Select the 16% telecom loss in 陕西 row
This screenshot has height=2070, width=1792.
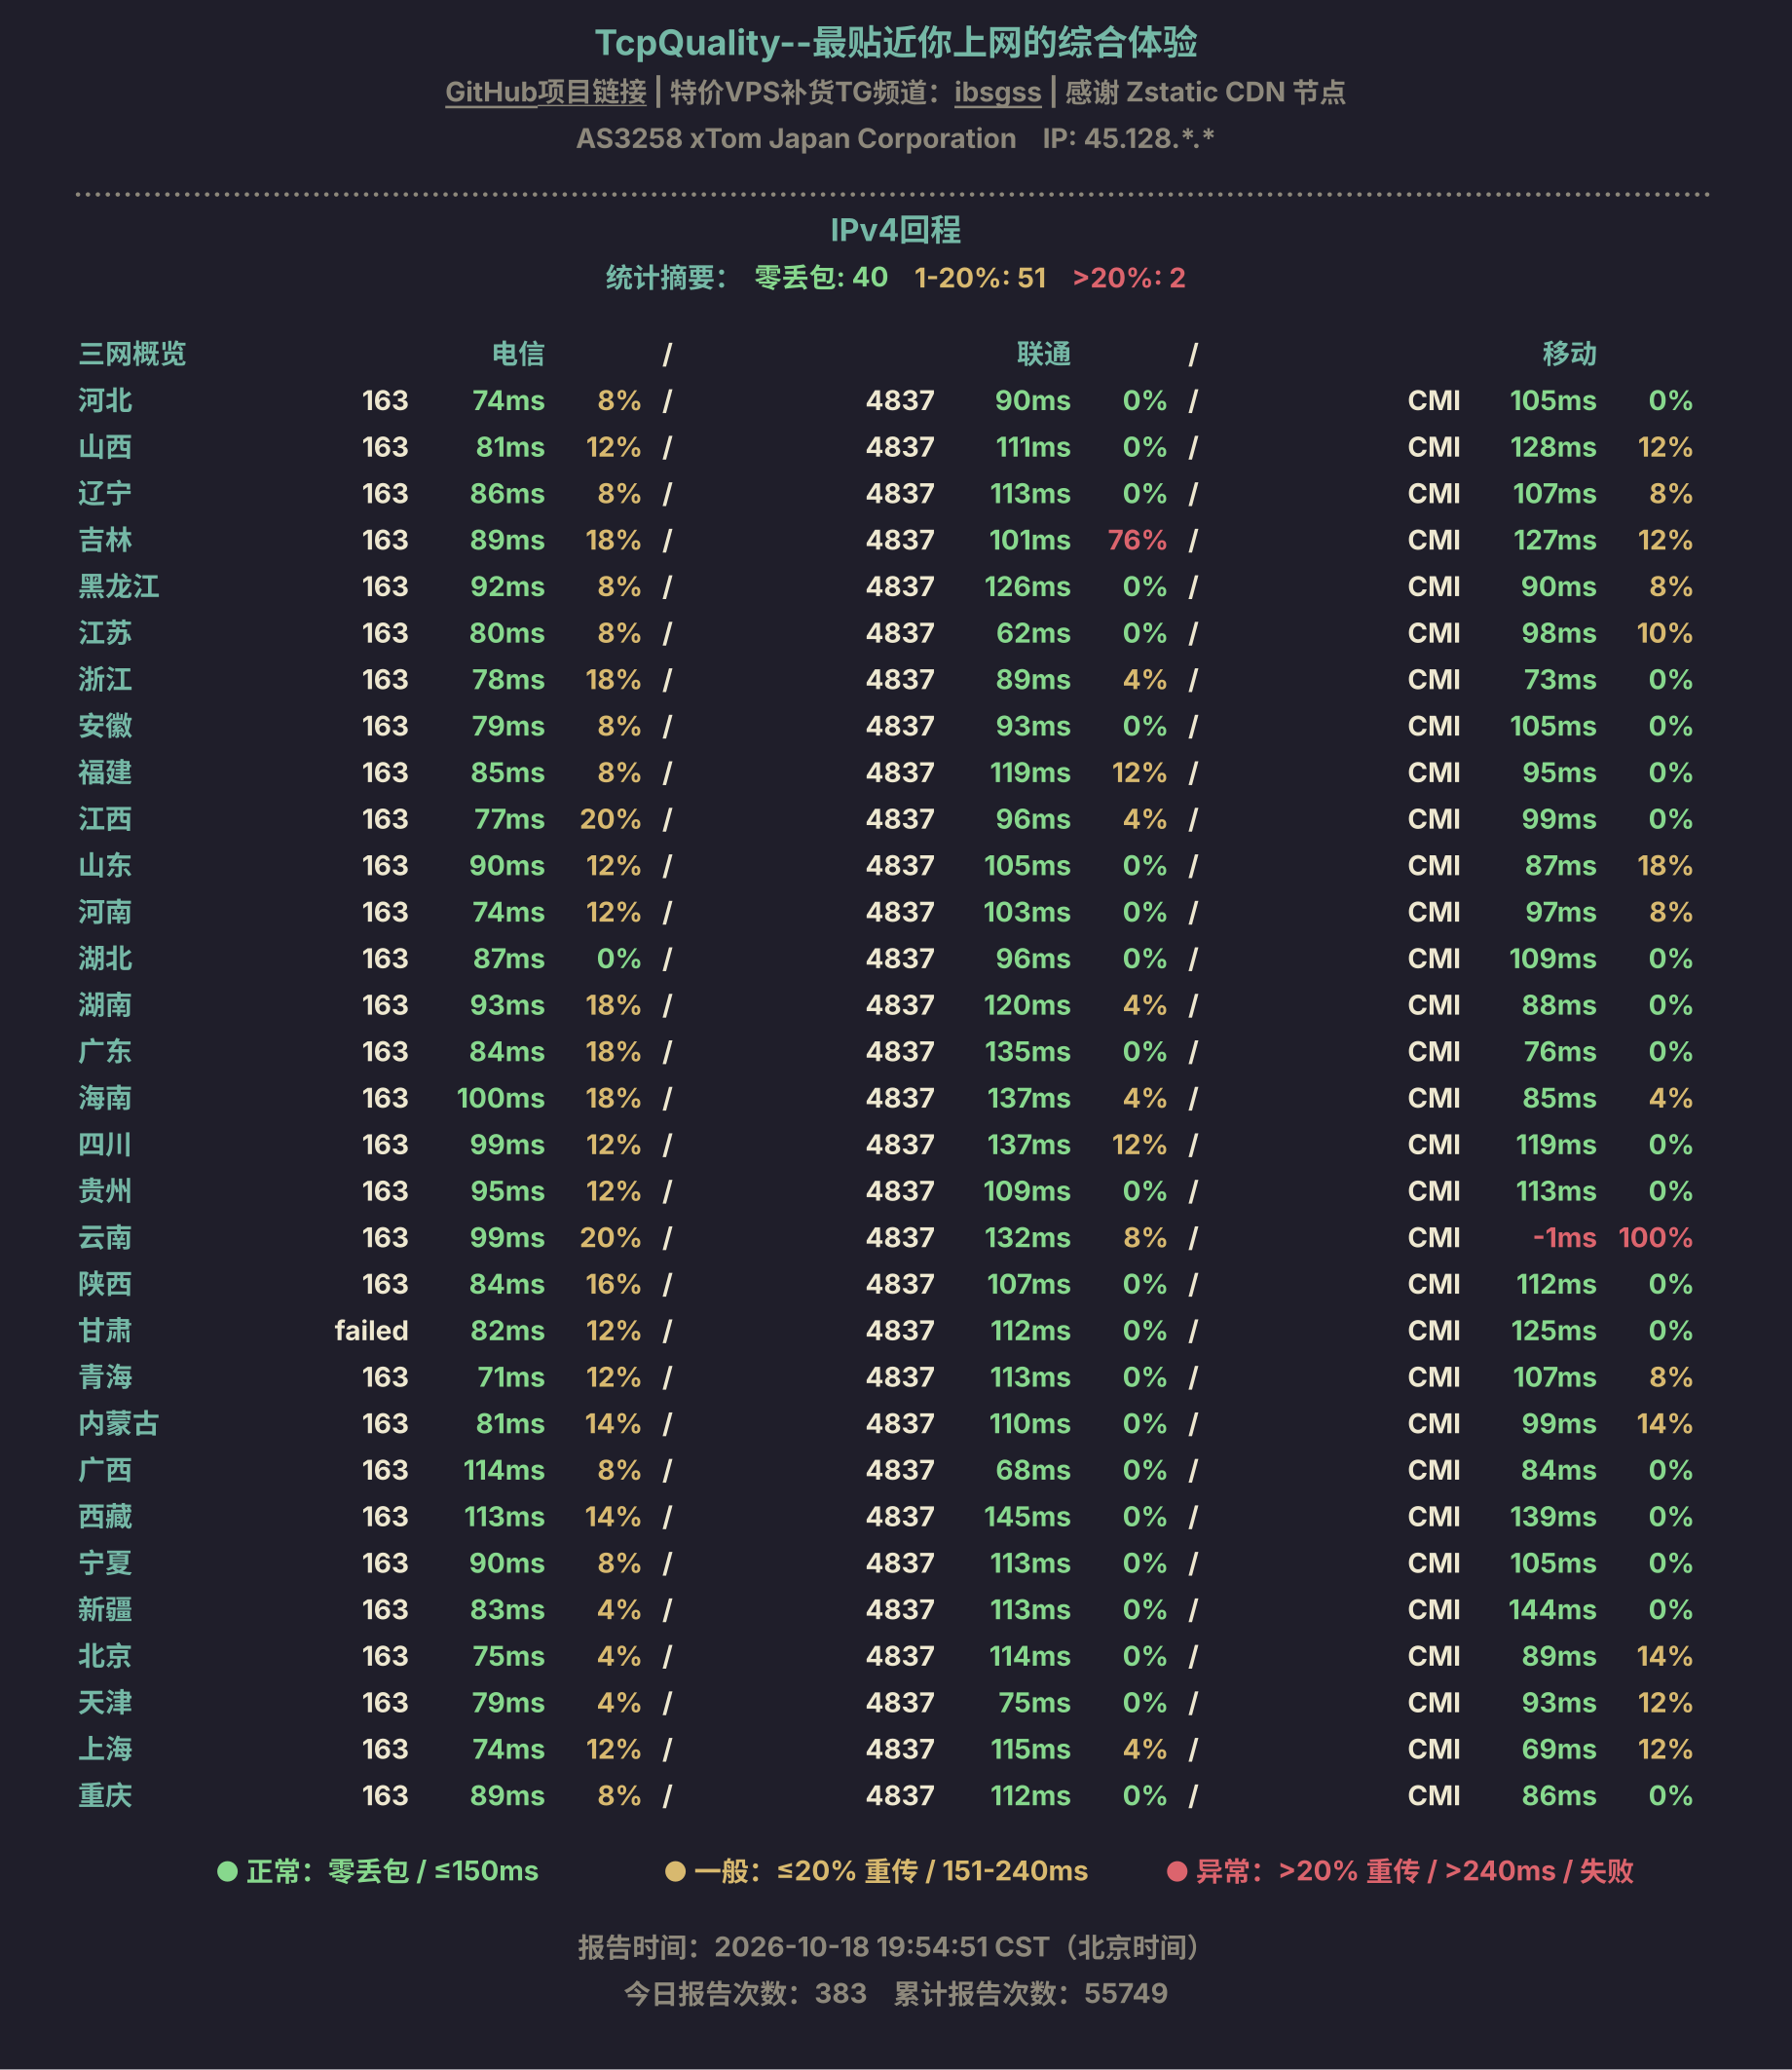[x=612, y=1284]
